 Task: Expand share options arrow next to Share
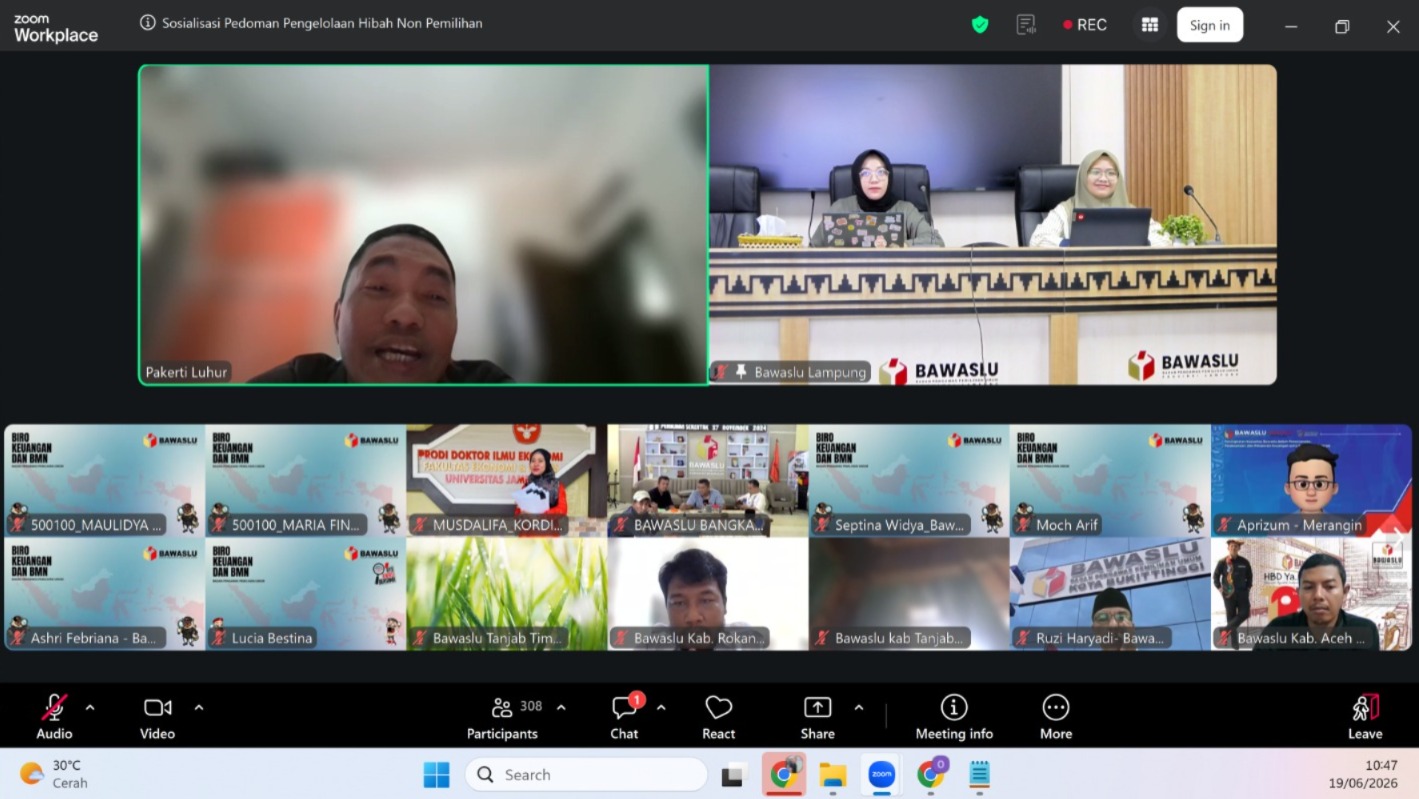[858, 707]
